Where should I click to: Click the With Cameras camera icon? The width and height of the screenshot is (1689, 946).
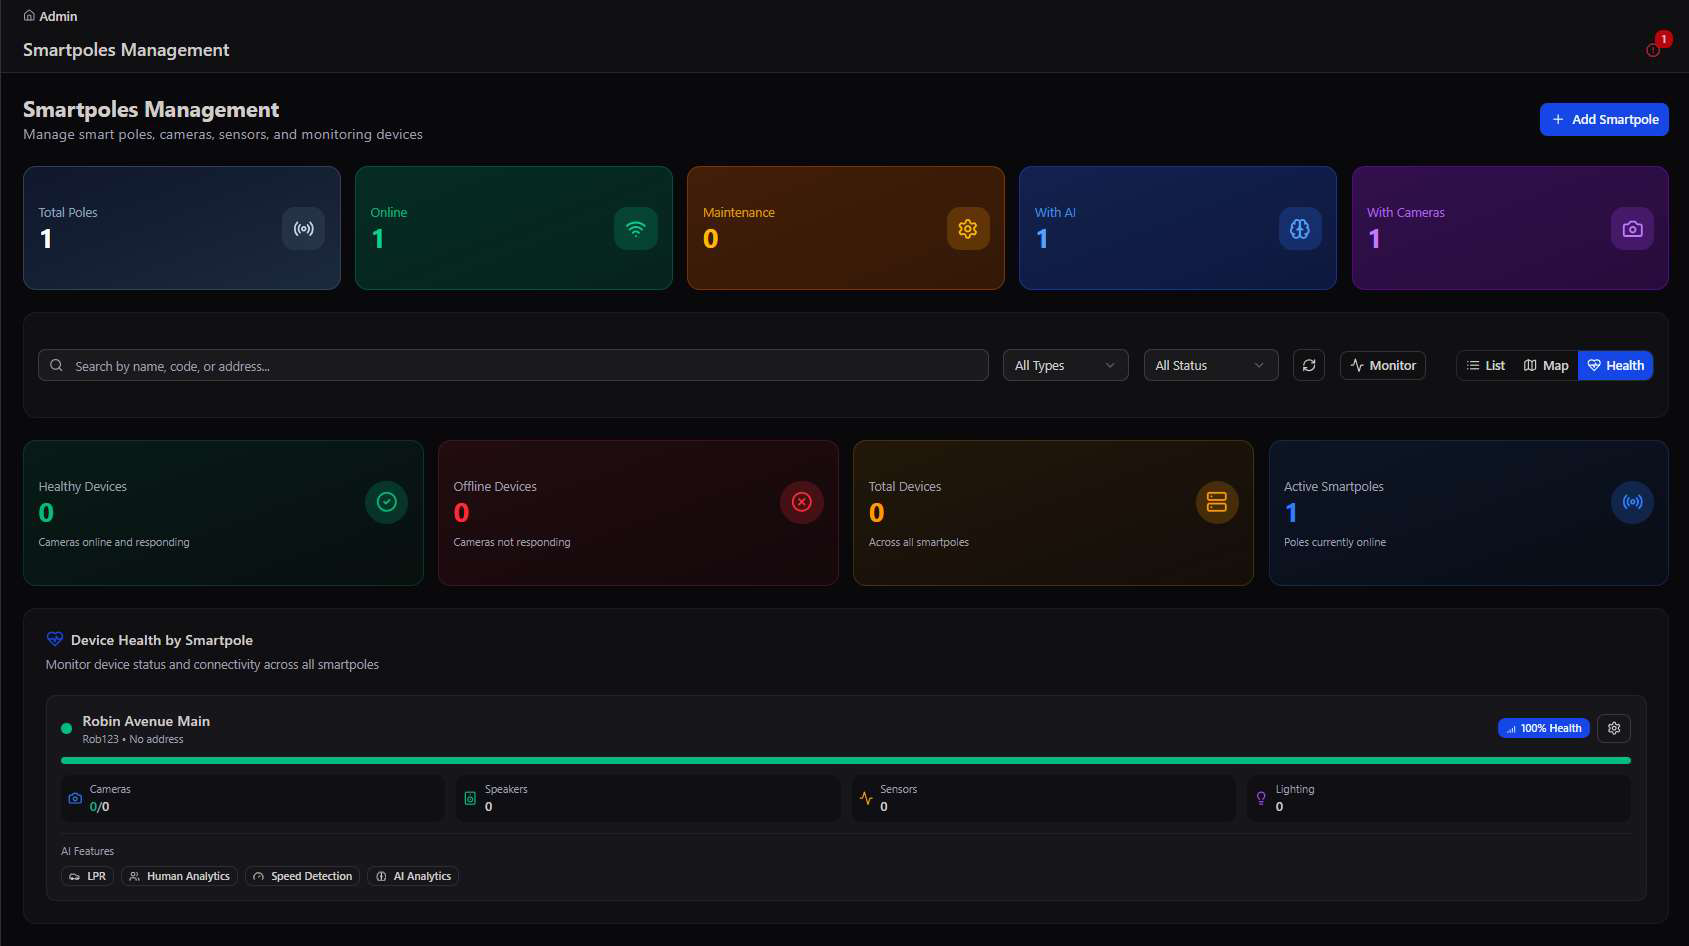click(1632, 229)
